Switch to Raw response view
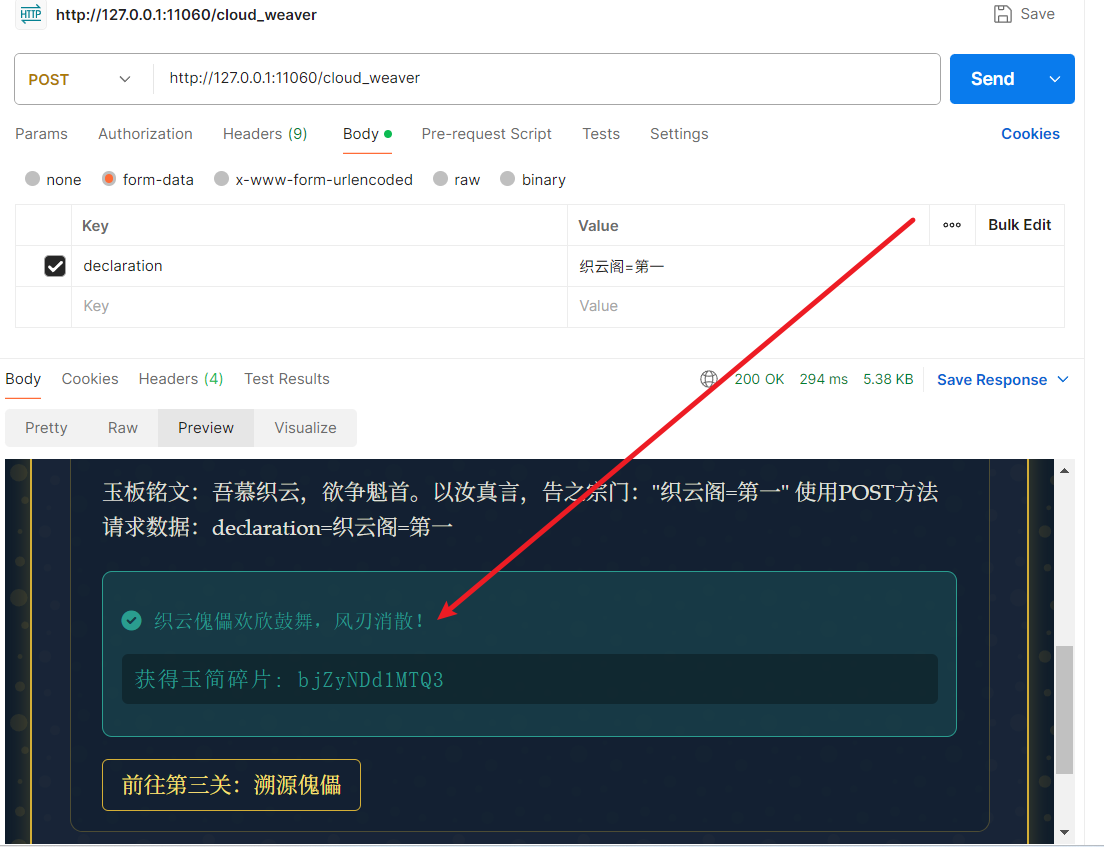1104x847 pixels. point(123,428)
